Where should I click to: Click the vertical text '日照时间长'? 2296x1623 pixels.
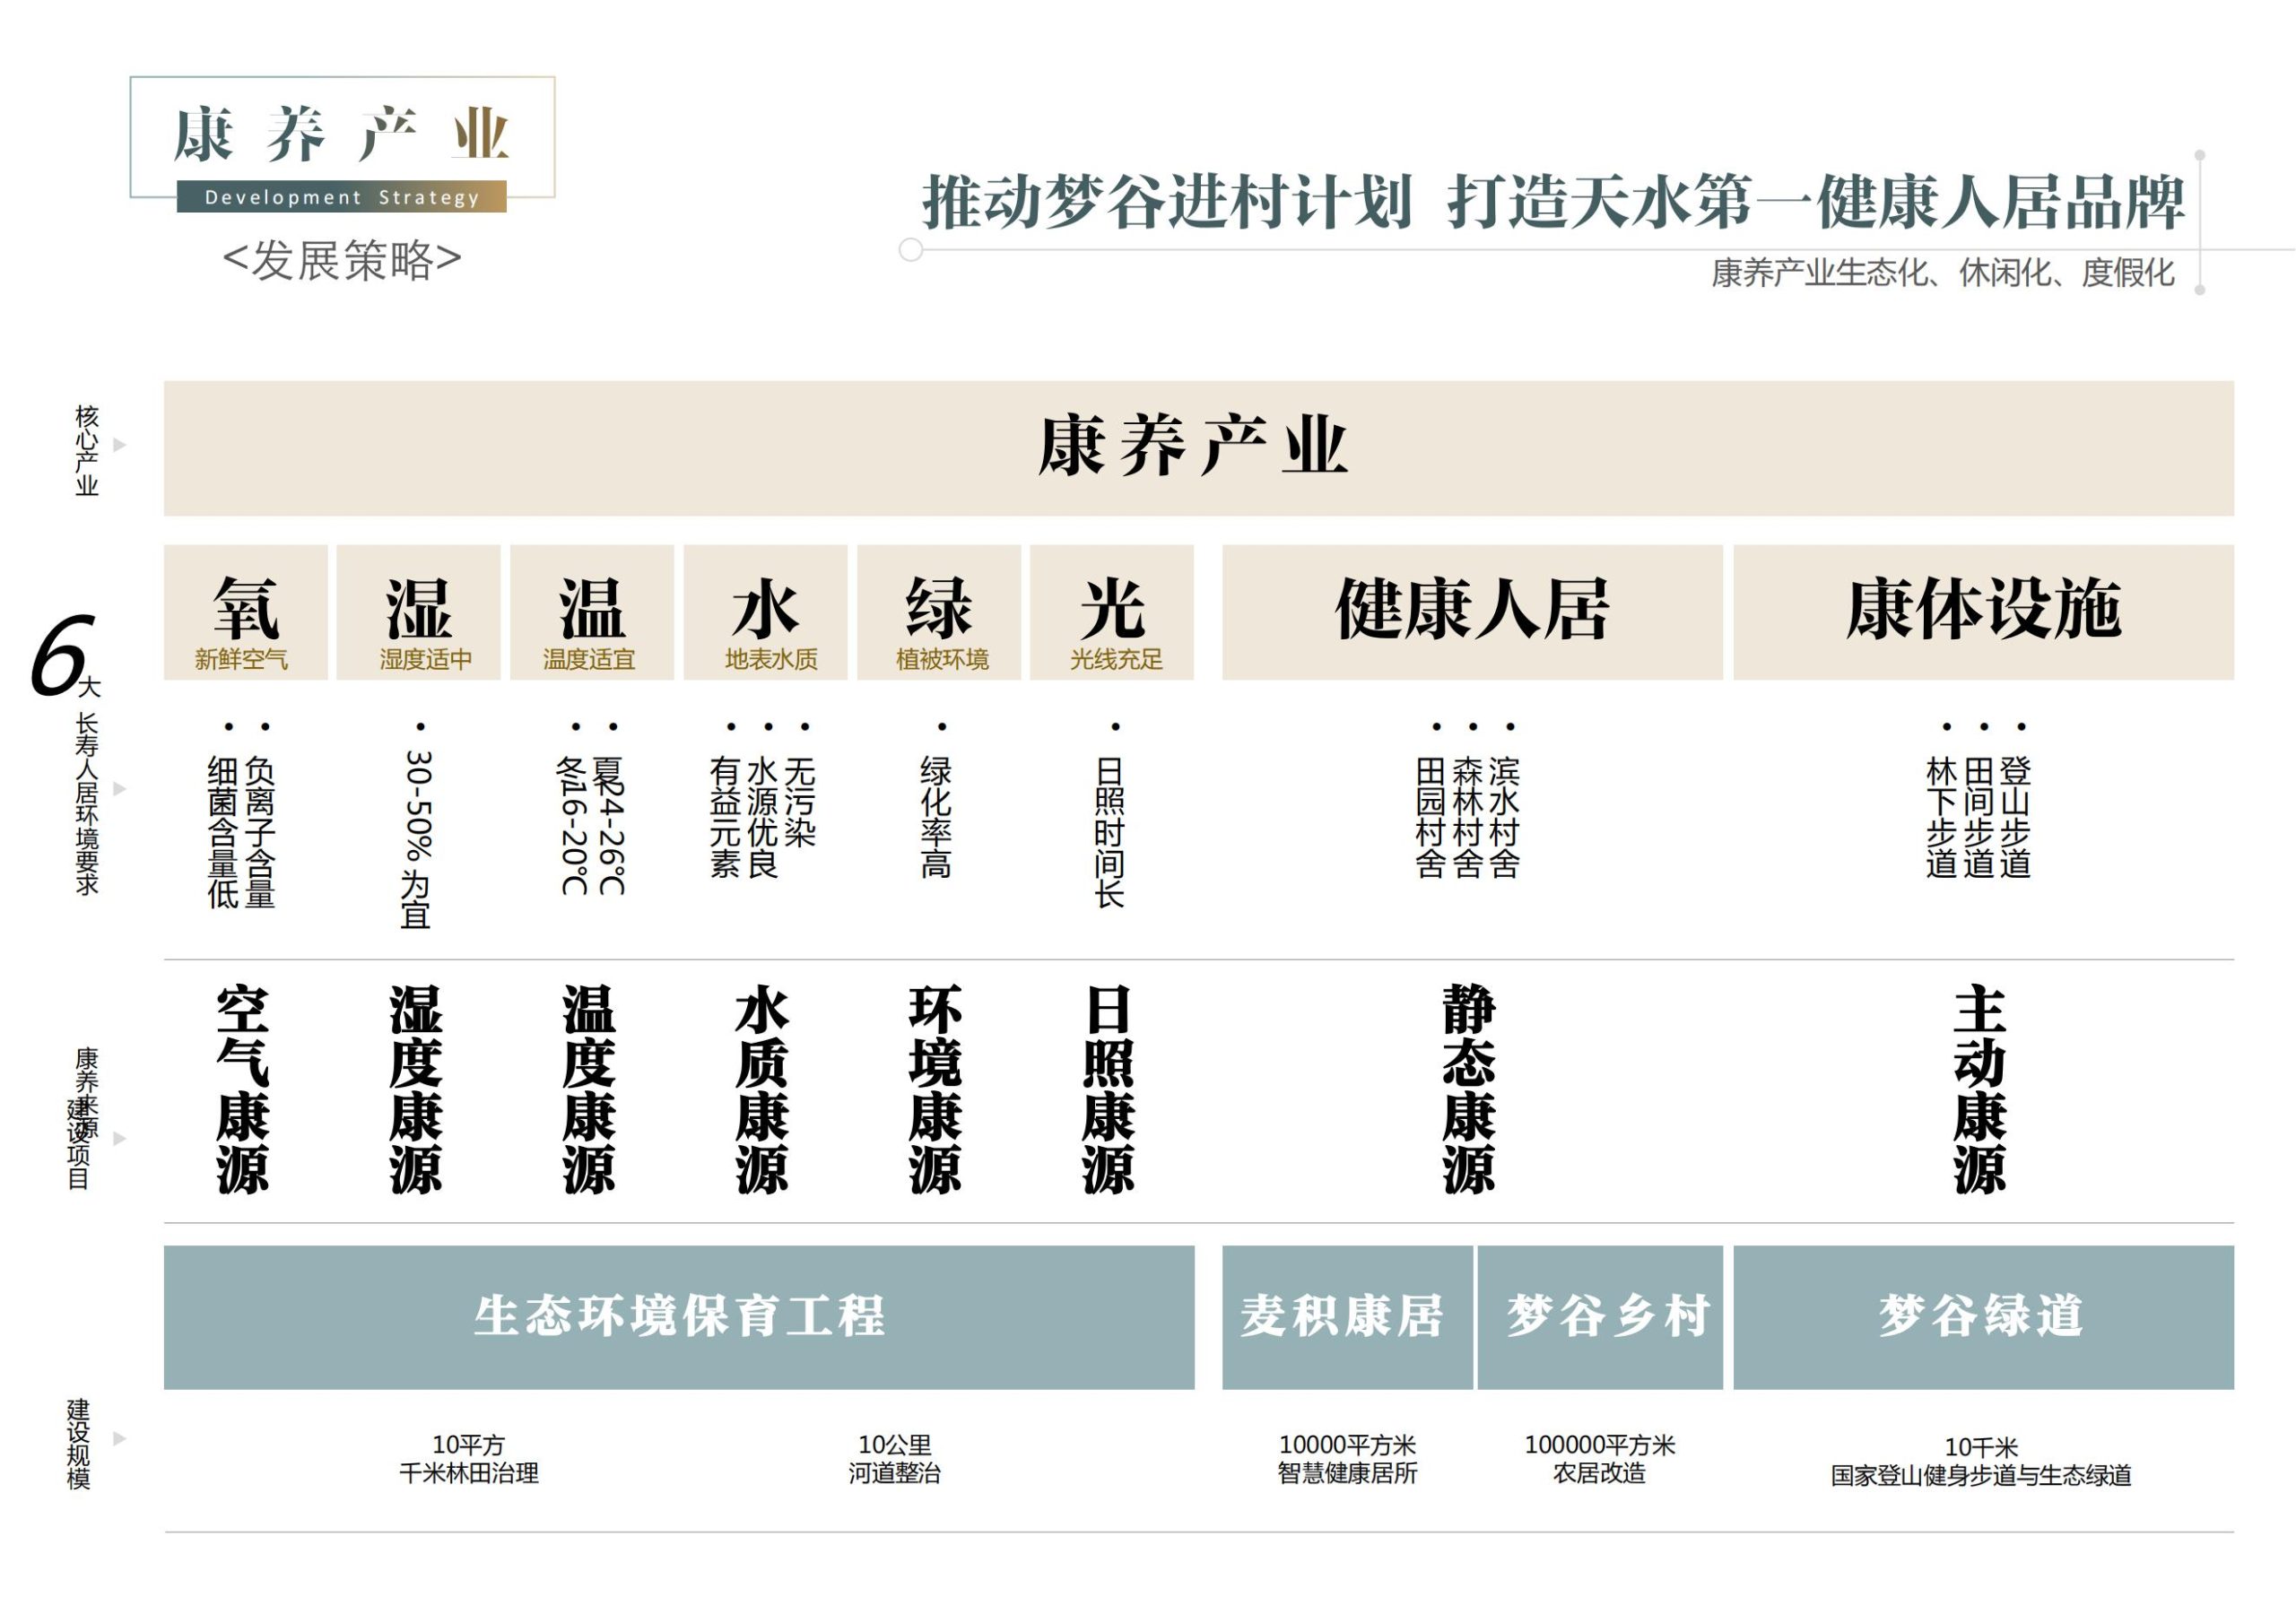coord(1110,832)
